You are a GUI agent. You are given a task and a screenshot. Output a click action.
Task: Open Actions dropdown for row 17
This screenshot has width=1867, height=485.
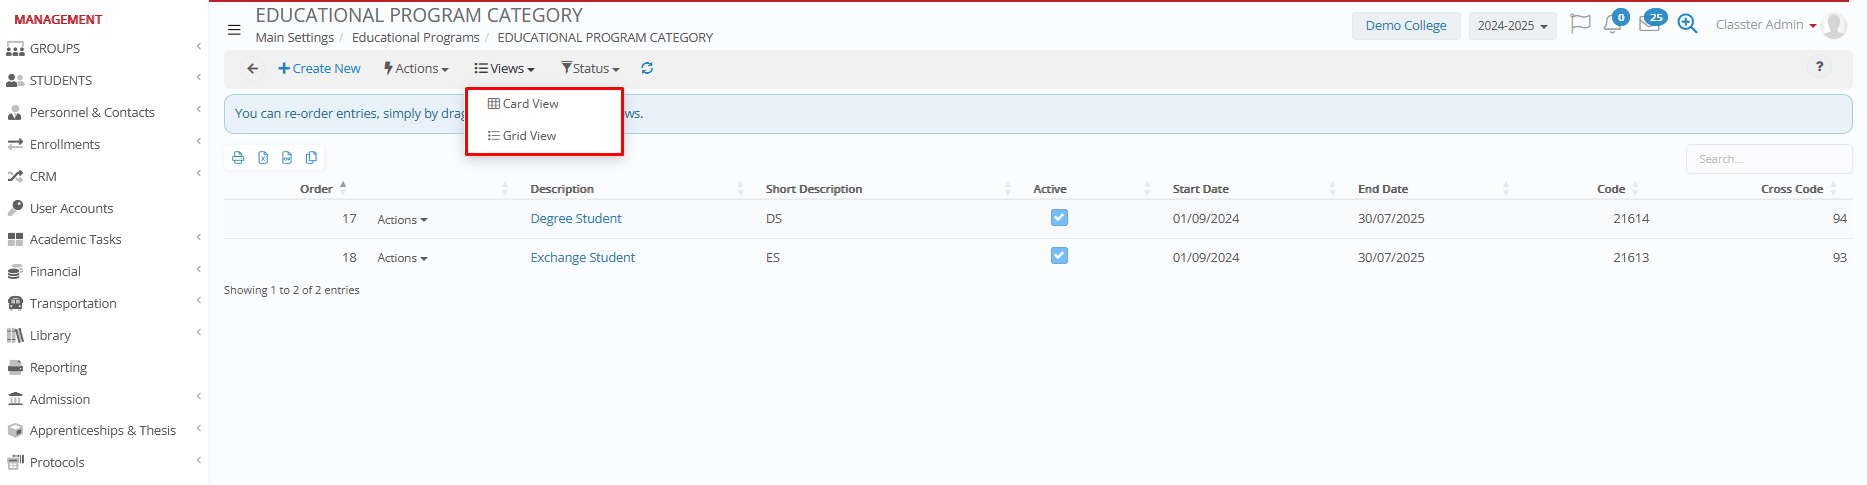click(402, 220)
